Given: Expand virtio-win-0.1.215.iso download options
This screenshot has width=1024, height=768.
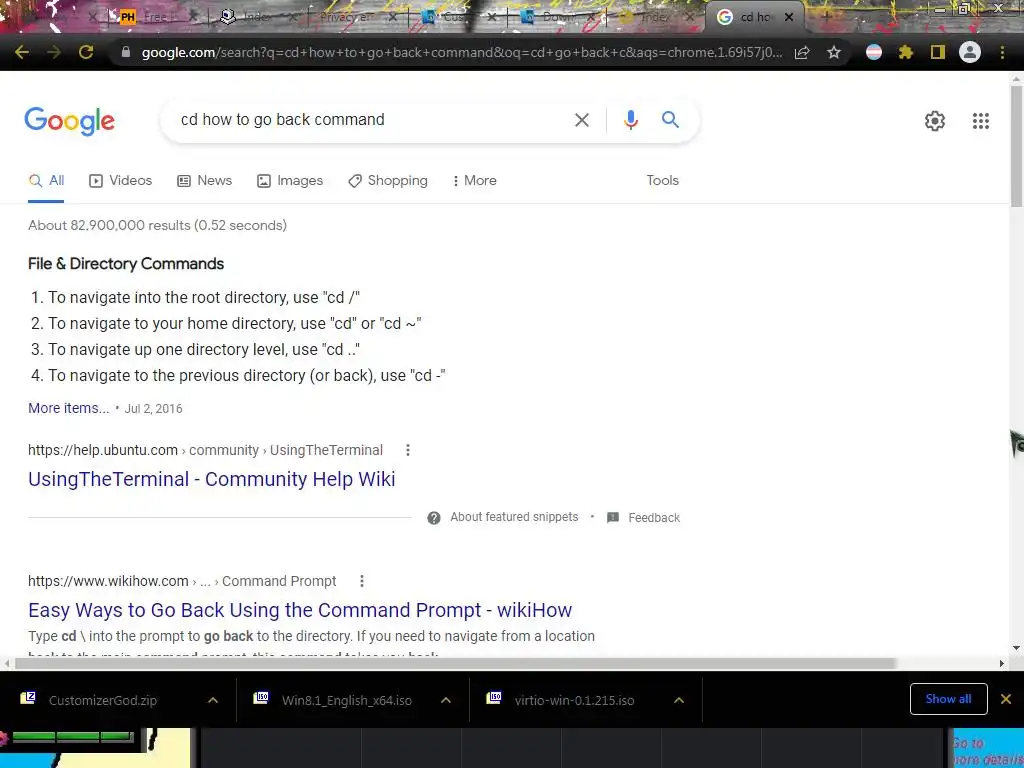Looking at the screenshot, I should click(679, 700).
